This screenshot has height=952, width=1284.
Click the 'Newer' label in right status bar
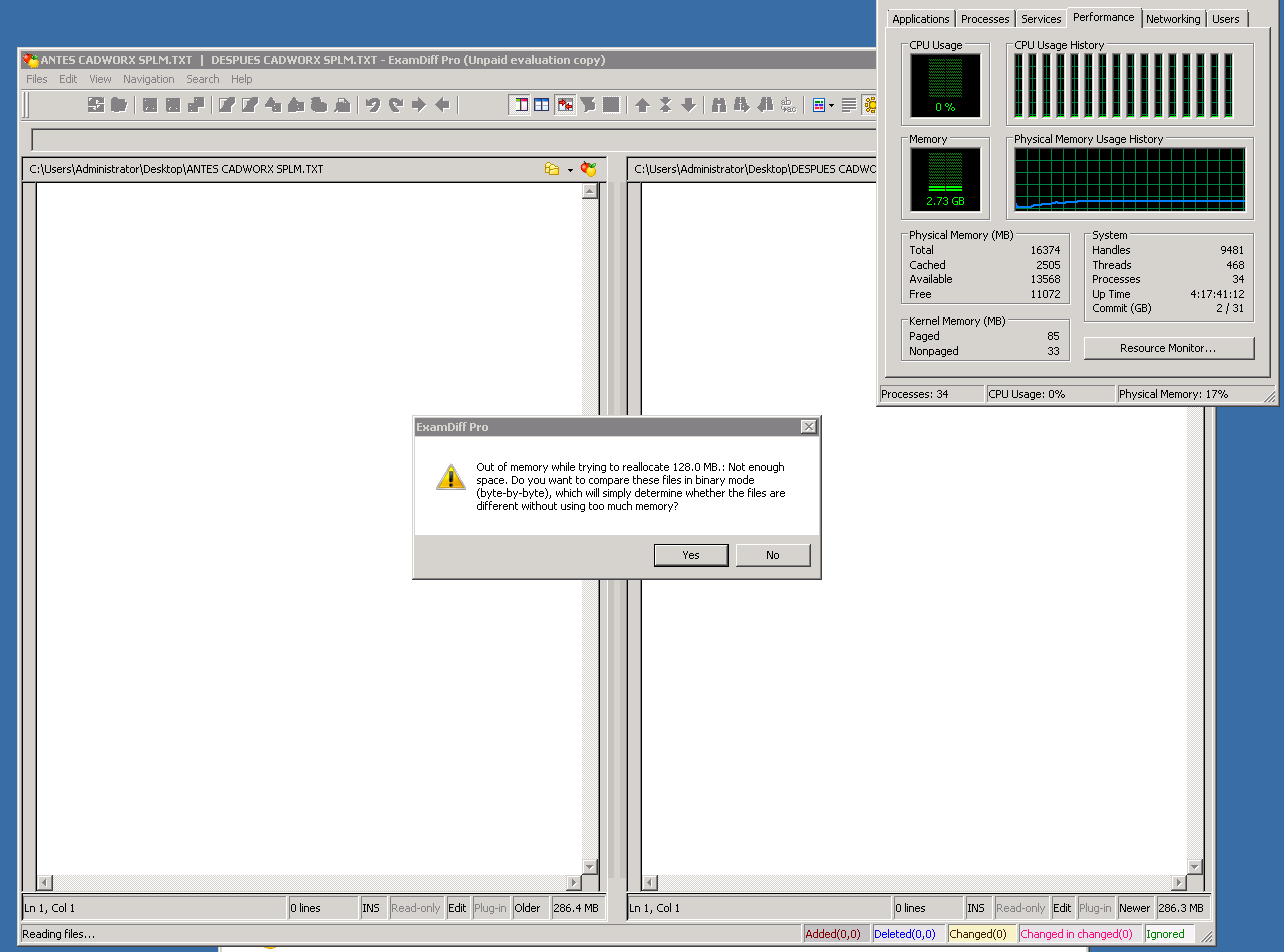pyautogui.click(x=1134, y=908)
